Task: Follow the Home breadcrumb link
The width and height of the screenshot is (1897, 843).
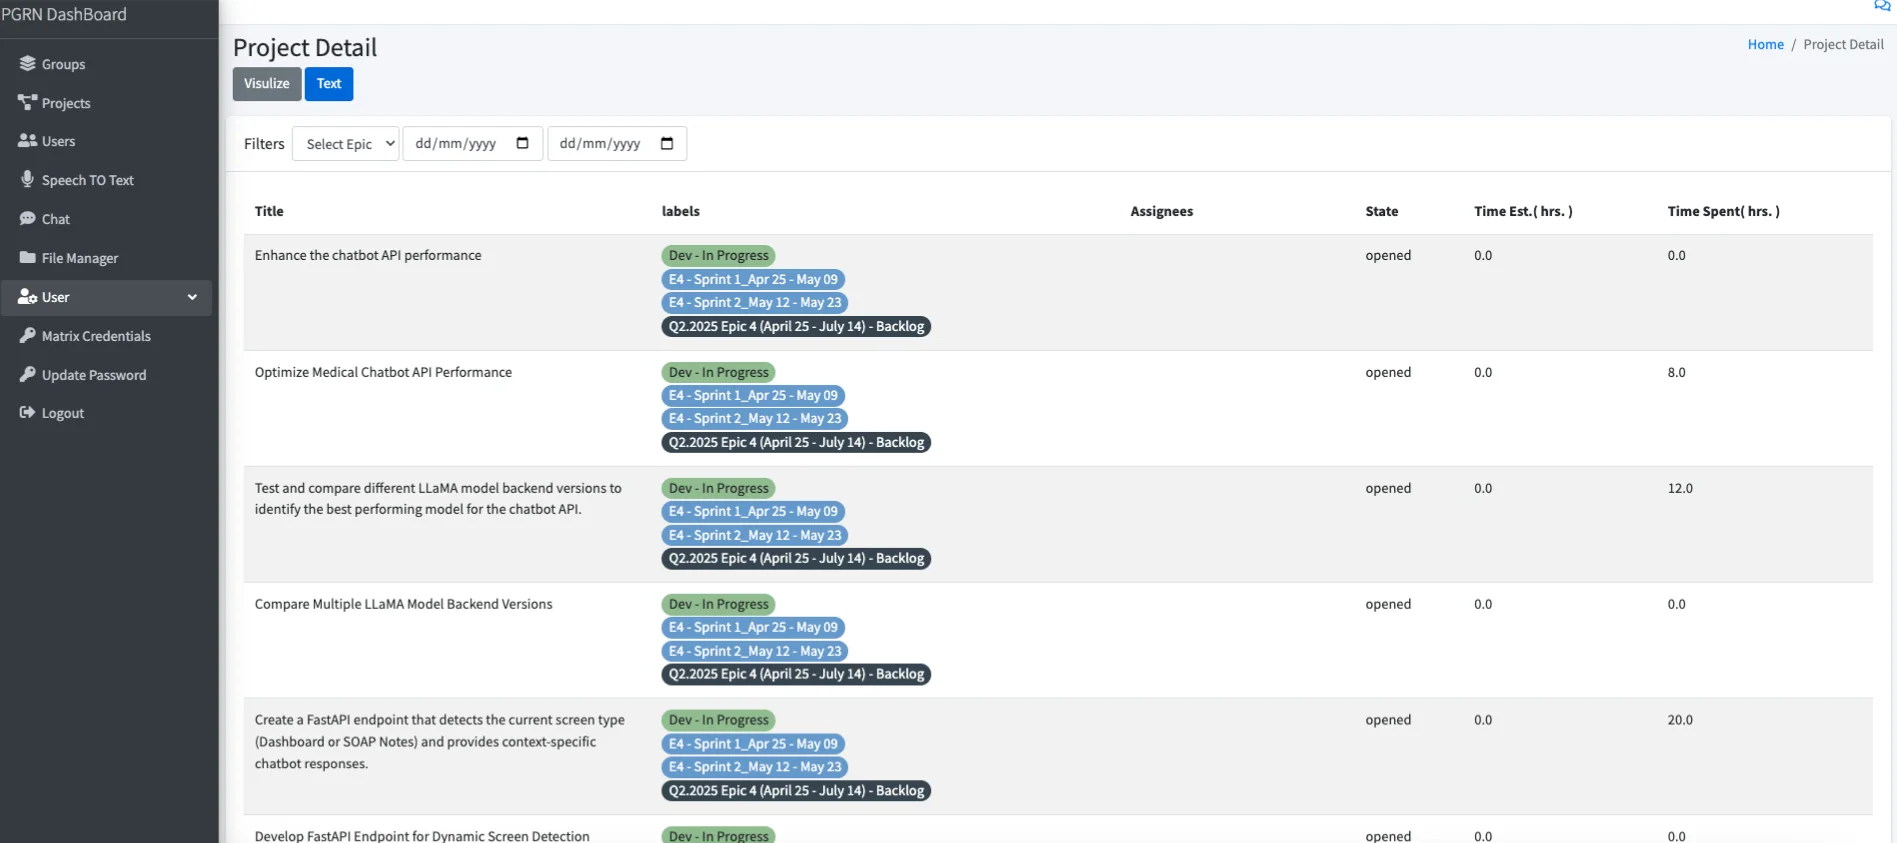Action: [1765, 45]
